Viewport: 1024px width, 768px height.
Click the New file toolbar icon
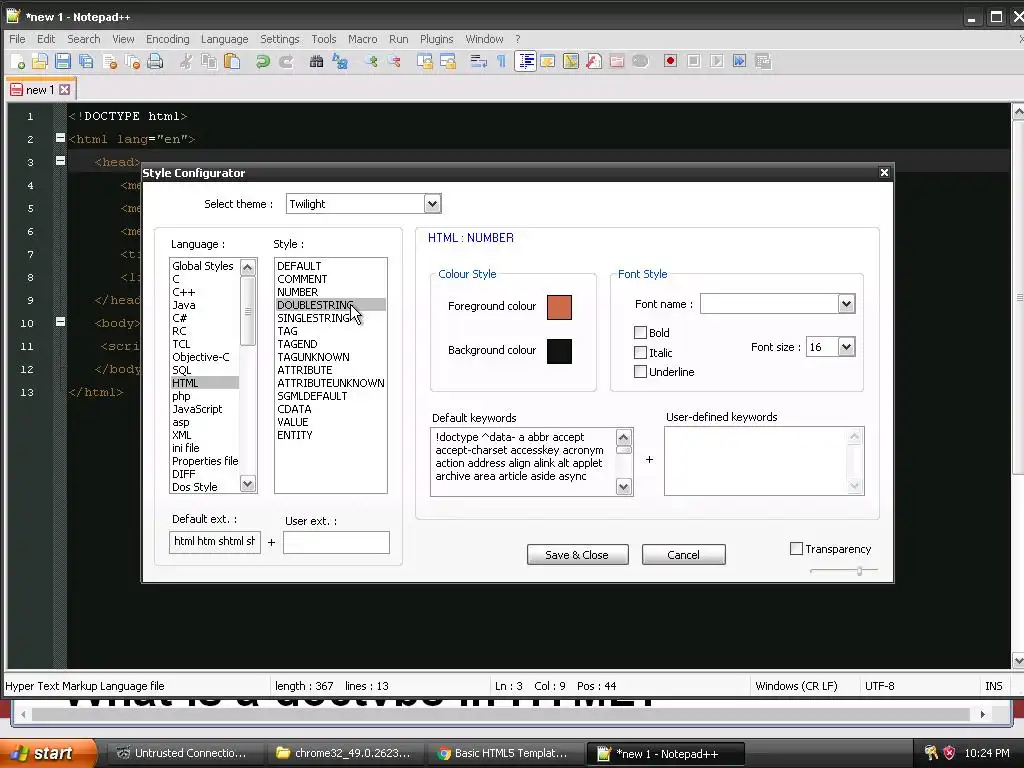pos(18,61)
